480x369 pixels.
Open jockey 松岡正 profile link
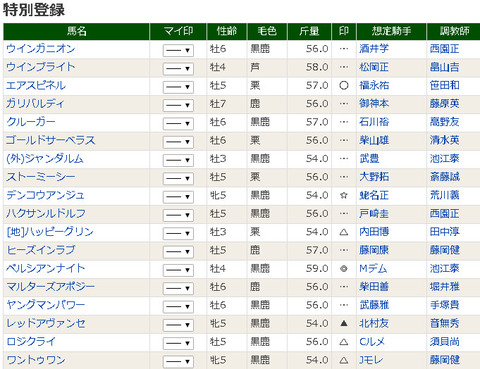[x=374, y=67]
